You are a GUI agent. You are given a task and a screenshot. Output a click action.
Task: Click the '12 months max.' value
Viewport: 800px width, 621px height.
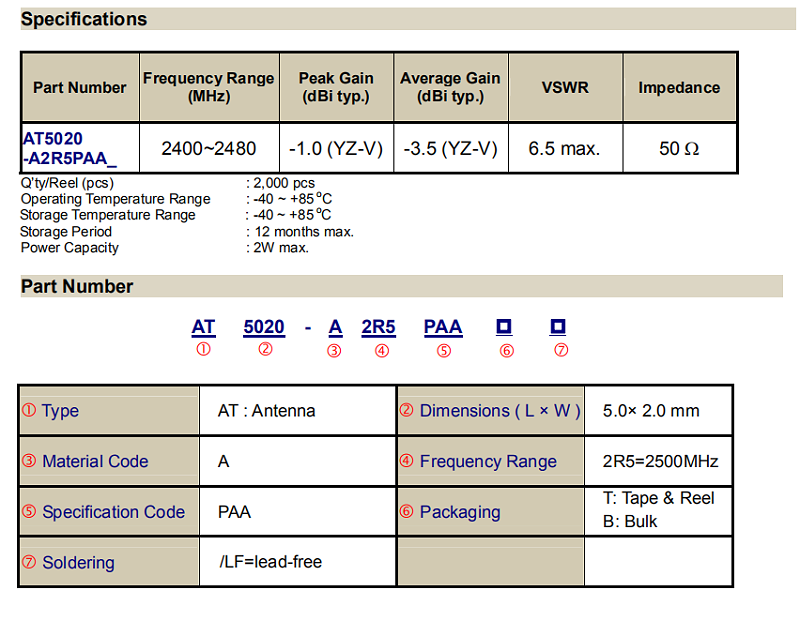(304, 232)
